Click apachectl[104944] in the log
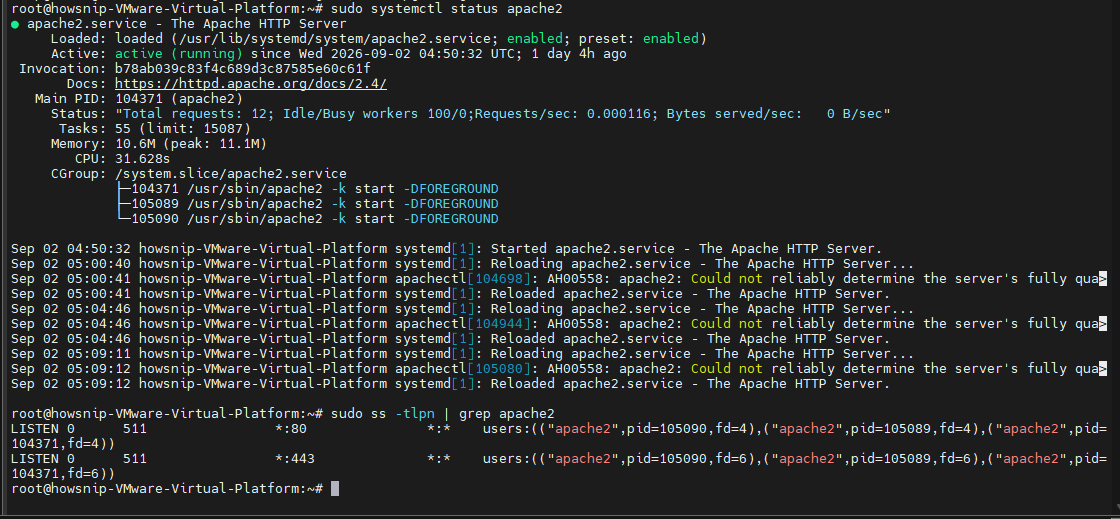This screenshot has height=519, width=1120. (x=463, y=323)
